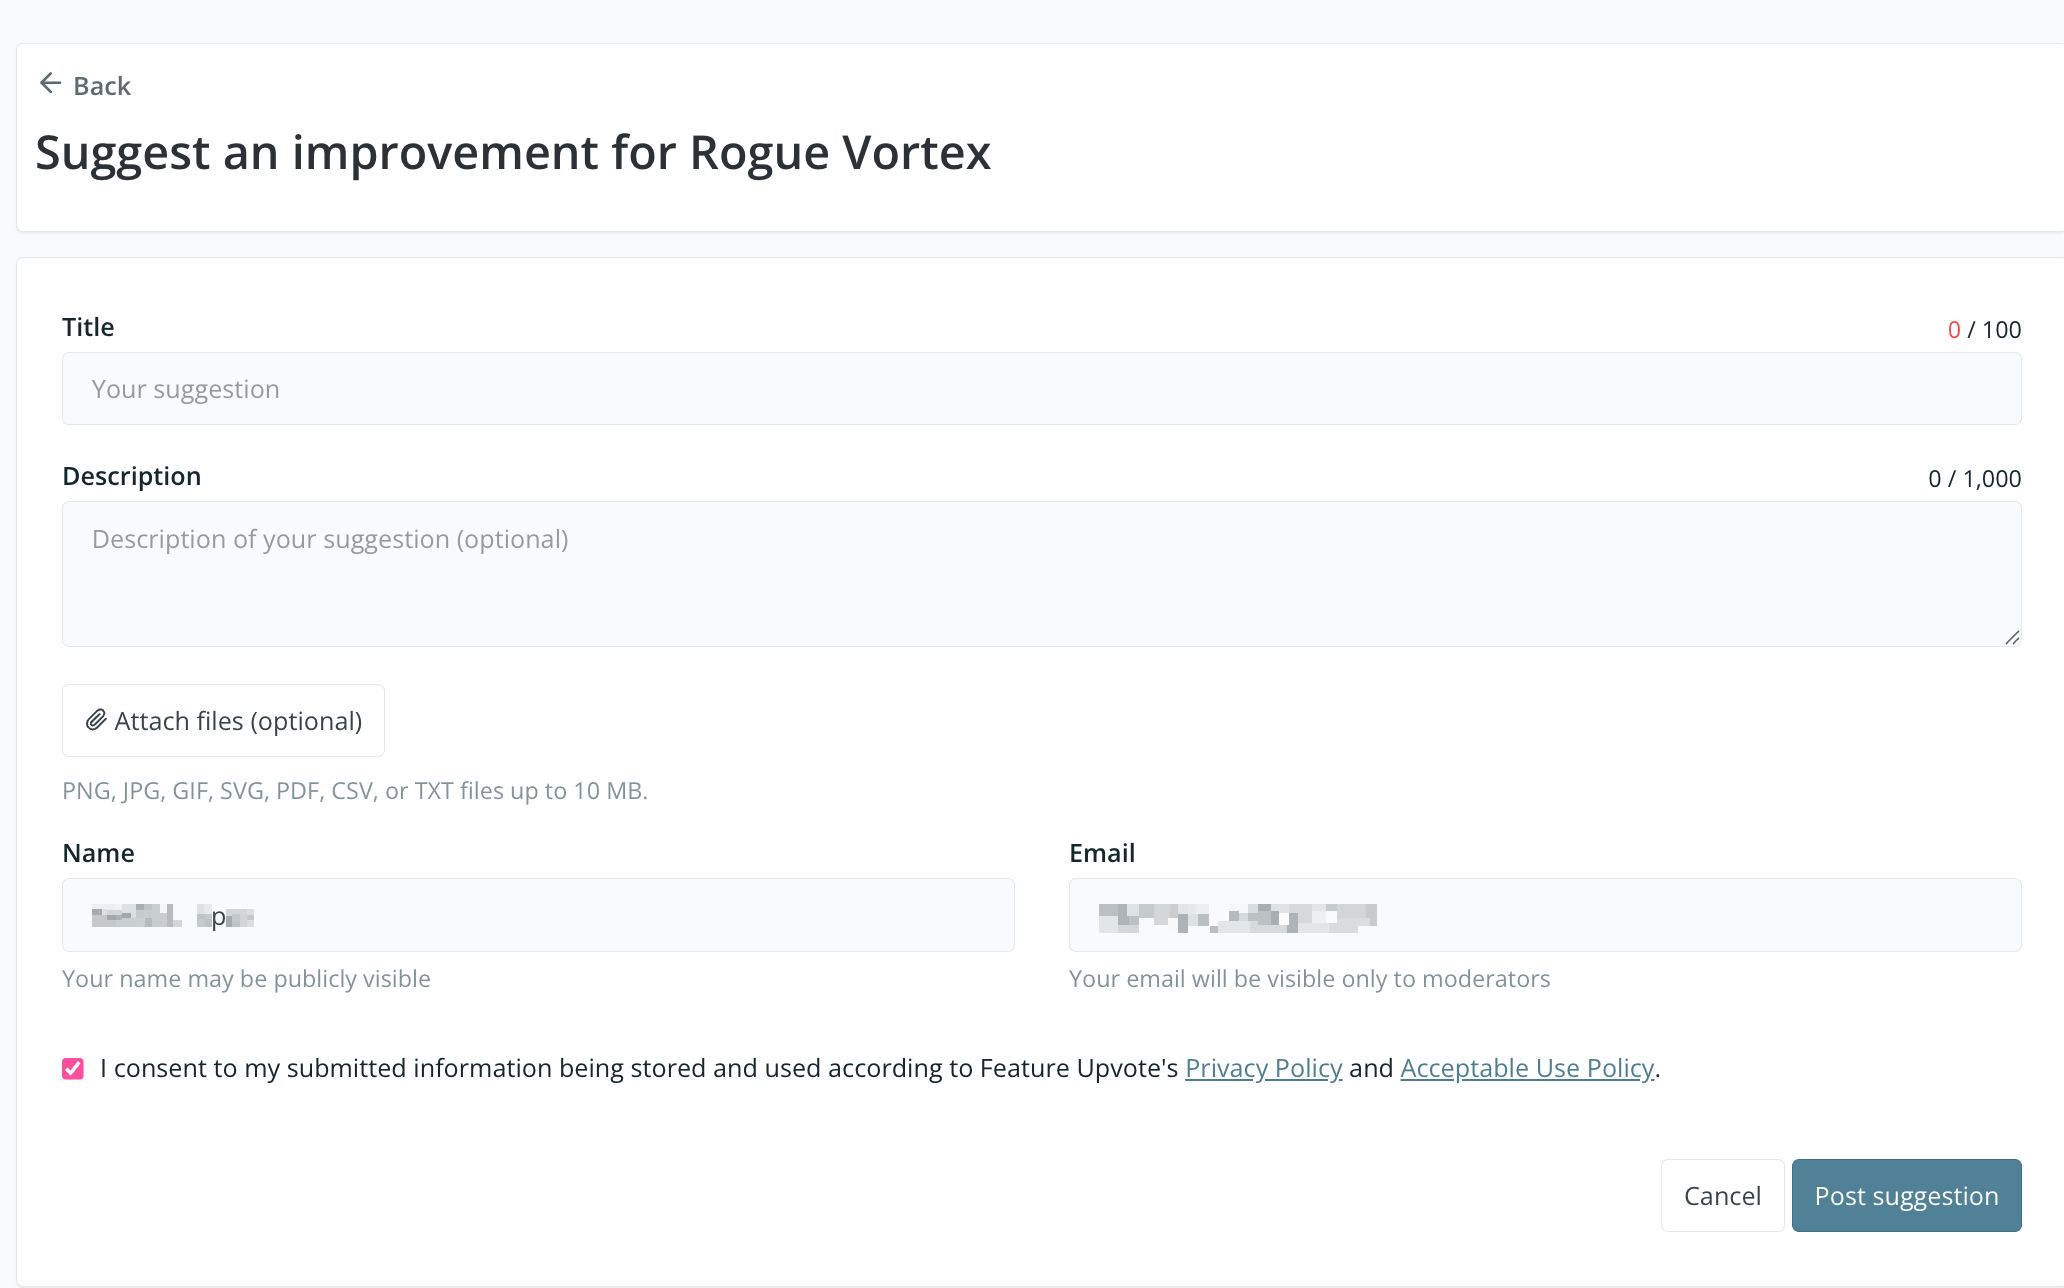Click the Title field label
2064x1288 pixels.
(88, 327)
